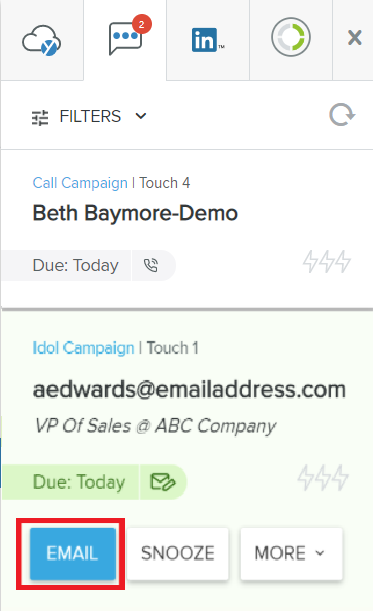This screenshot has width=373, height=611.
Task: Click the refresh icon next to filters
Action: tap(342, 115)
